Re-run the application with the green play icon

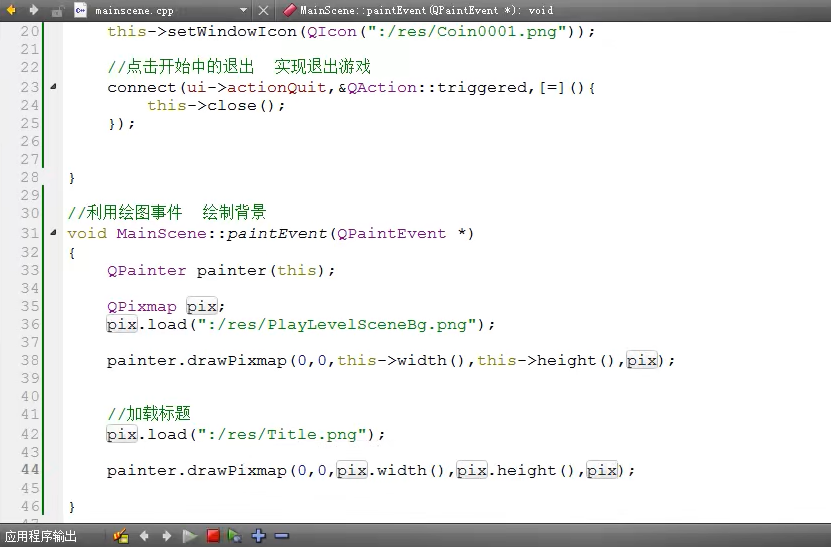[189, 536]
